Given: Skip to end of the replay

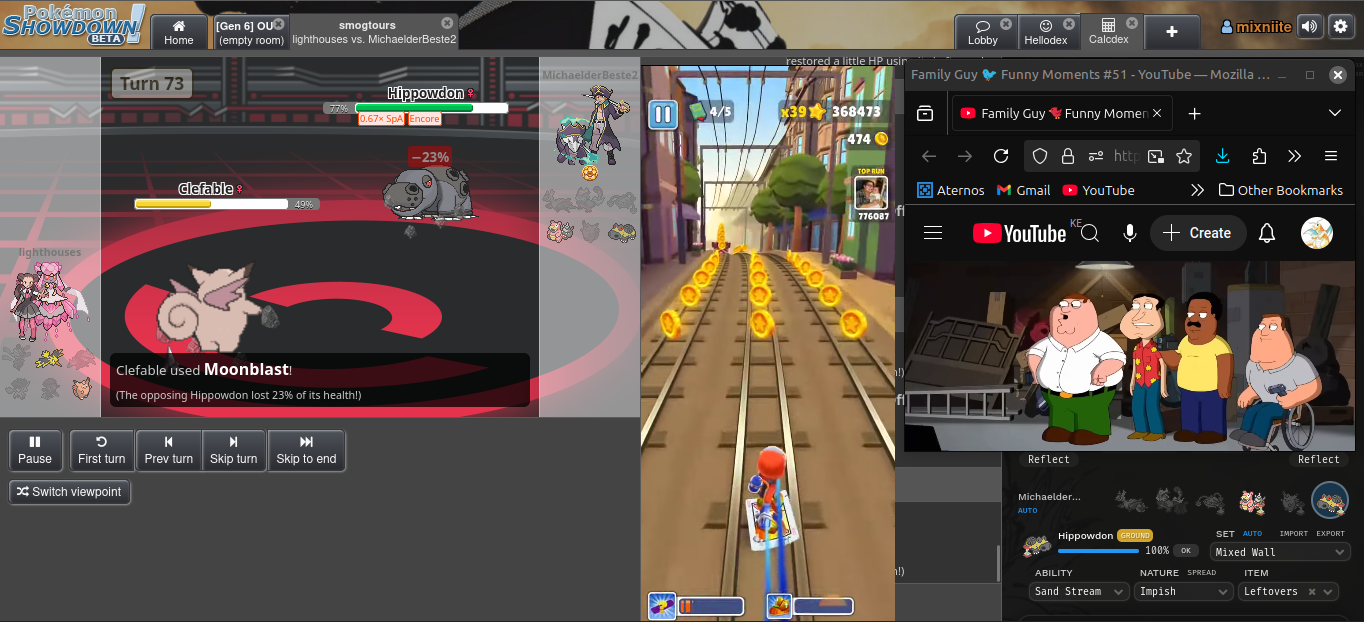Looking at the screenshot, I should pyautogui.click(x=306, y=450).
